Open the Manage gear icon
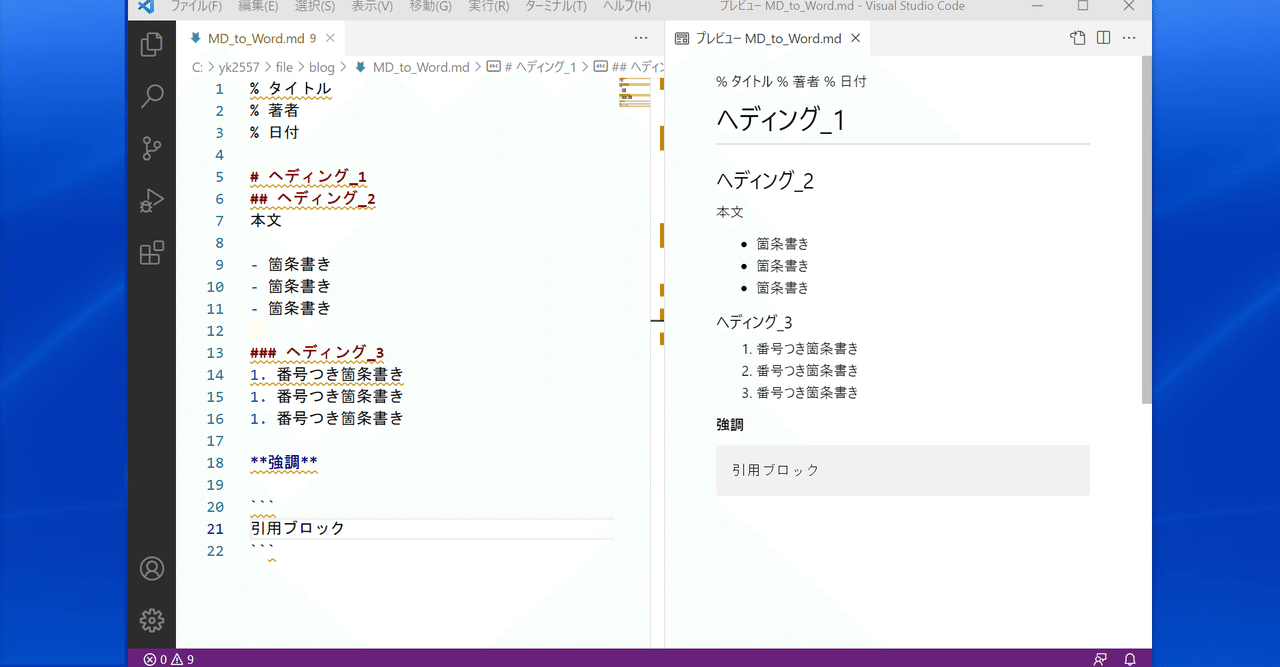 pyautogui.click(x=152, y=620)
